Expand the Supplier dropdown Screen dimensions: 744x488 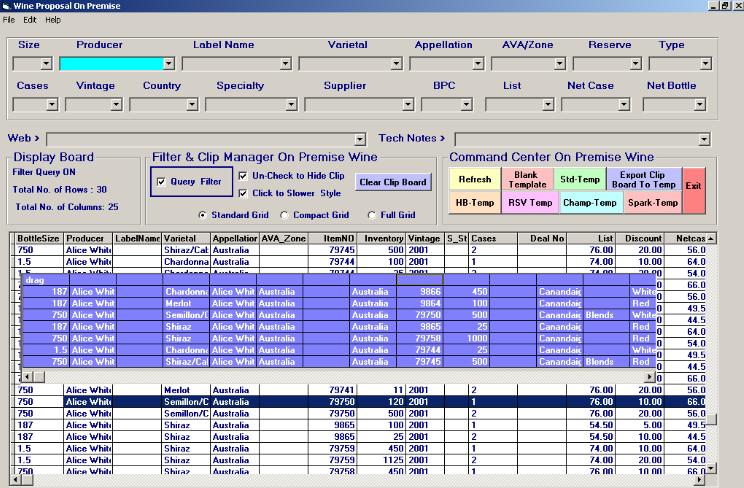(408, 104)
